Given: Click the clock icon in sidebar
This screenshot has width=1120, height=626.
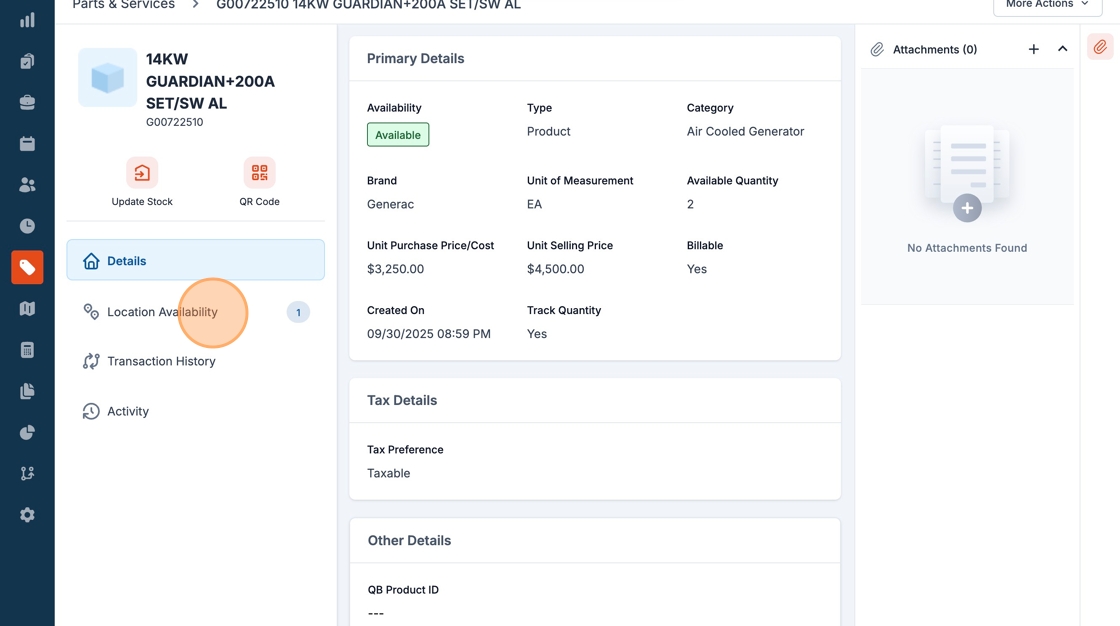Looking at the screenshot, I should (x=27, y=226).
